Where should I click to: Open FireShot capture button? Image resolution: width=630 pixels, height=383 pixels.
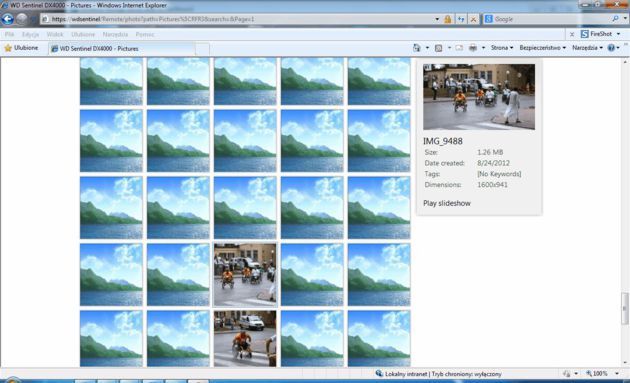pos(597,34)
